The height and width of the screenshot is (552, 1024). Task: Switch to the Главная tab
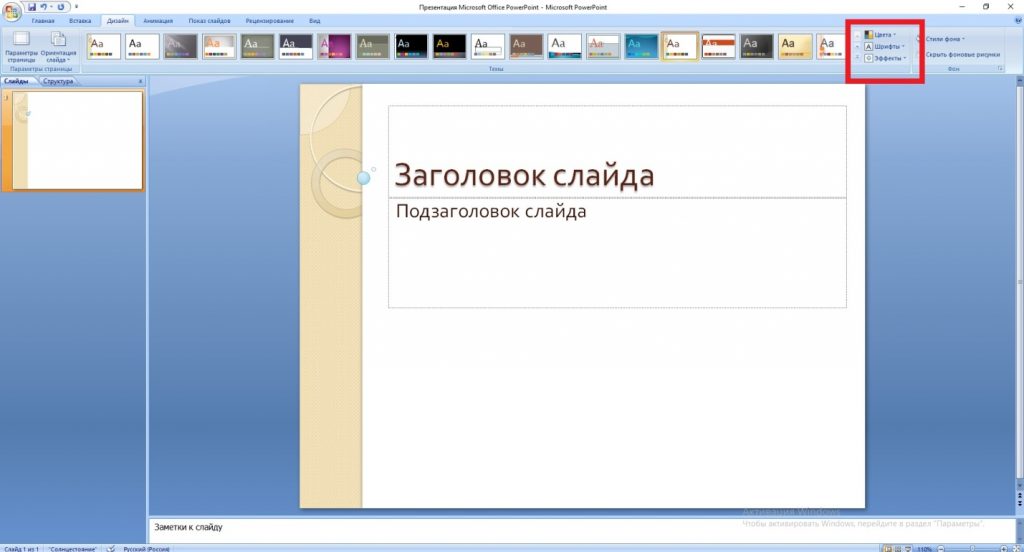[43, 21]
